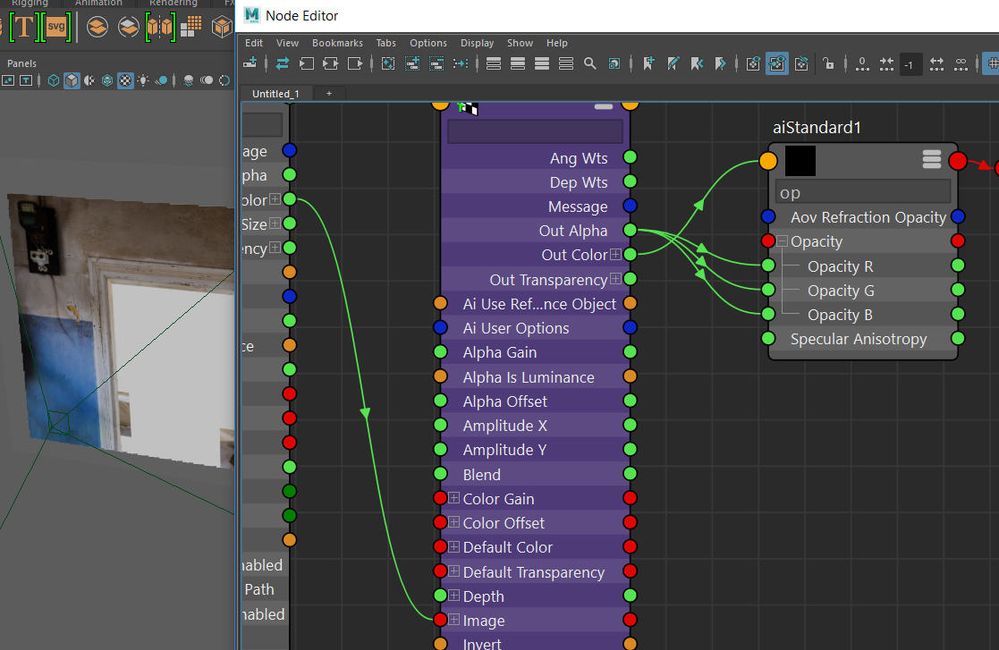The image size is (999, 650).
Task: Add a new Node Editor tab
Action: [329, 94]
